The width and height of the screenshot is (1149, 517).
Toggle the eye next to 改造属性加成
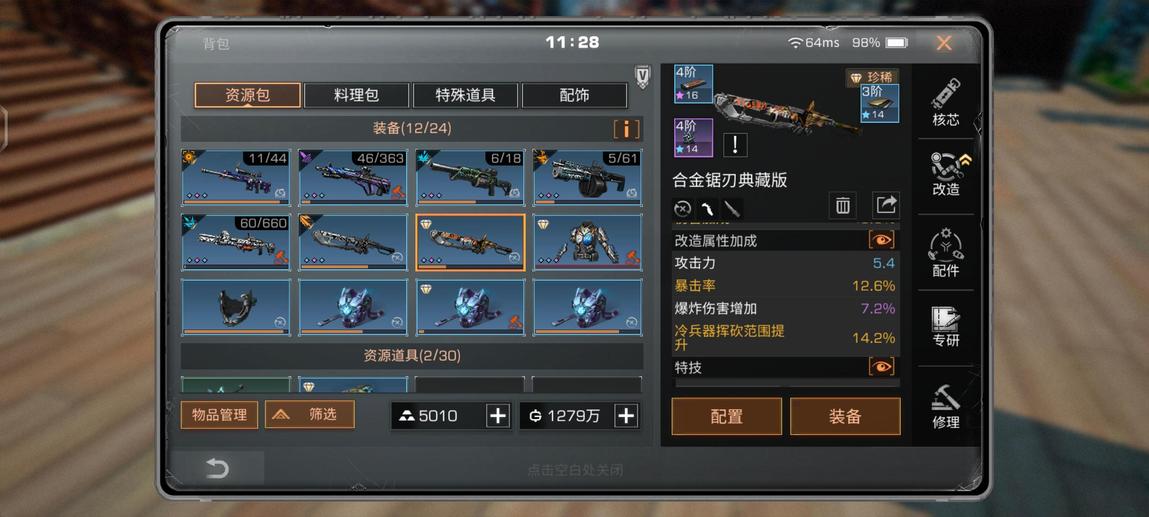pyautogui.click(x=882, y=240)
